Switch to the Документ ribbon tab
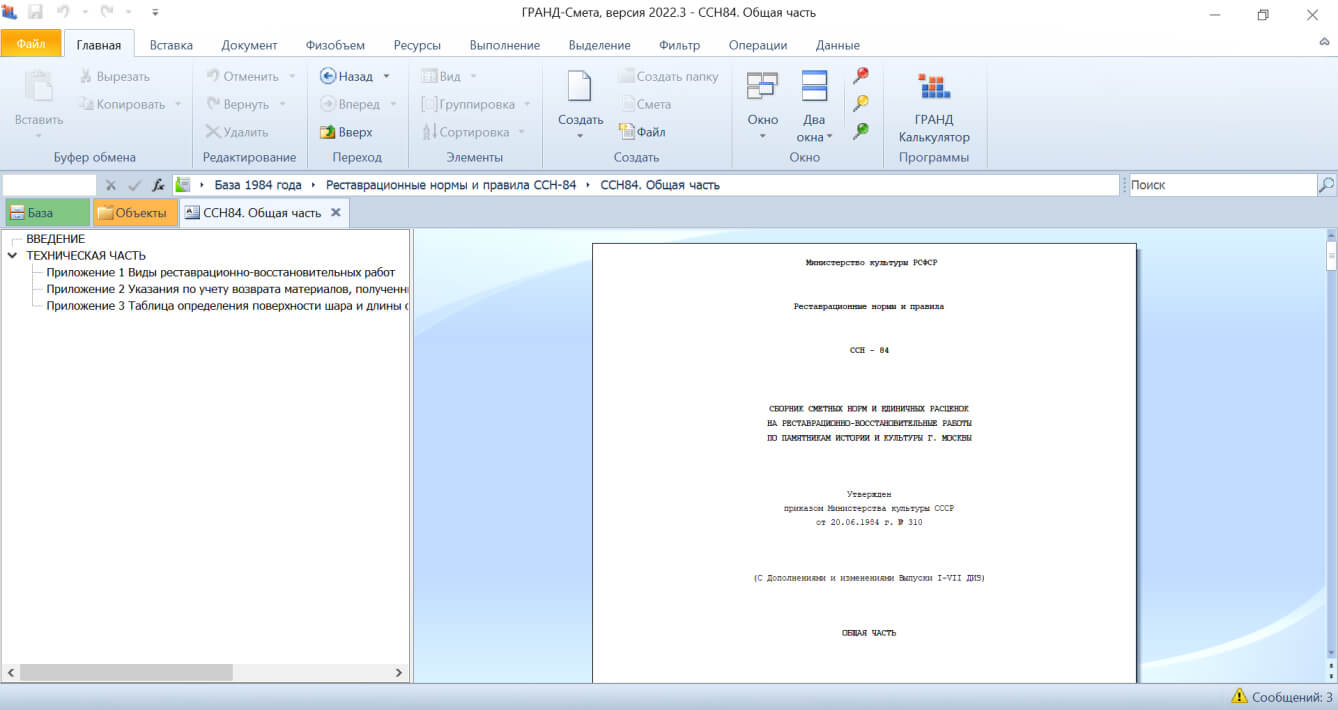Screen dimensions: 1338x710 [249, 45]
